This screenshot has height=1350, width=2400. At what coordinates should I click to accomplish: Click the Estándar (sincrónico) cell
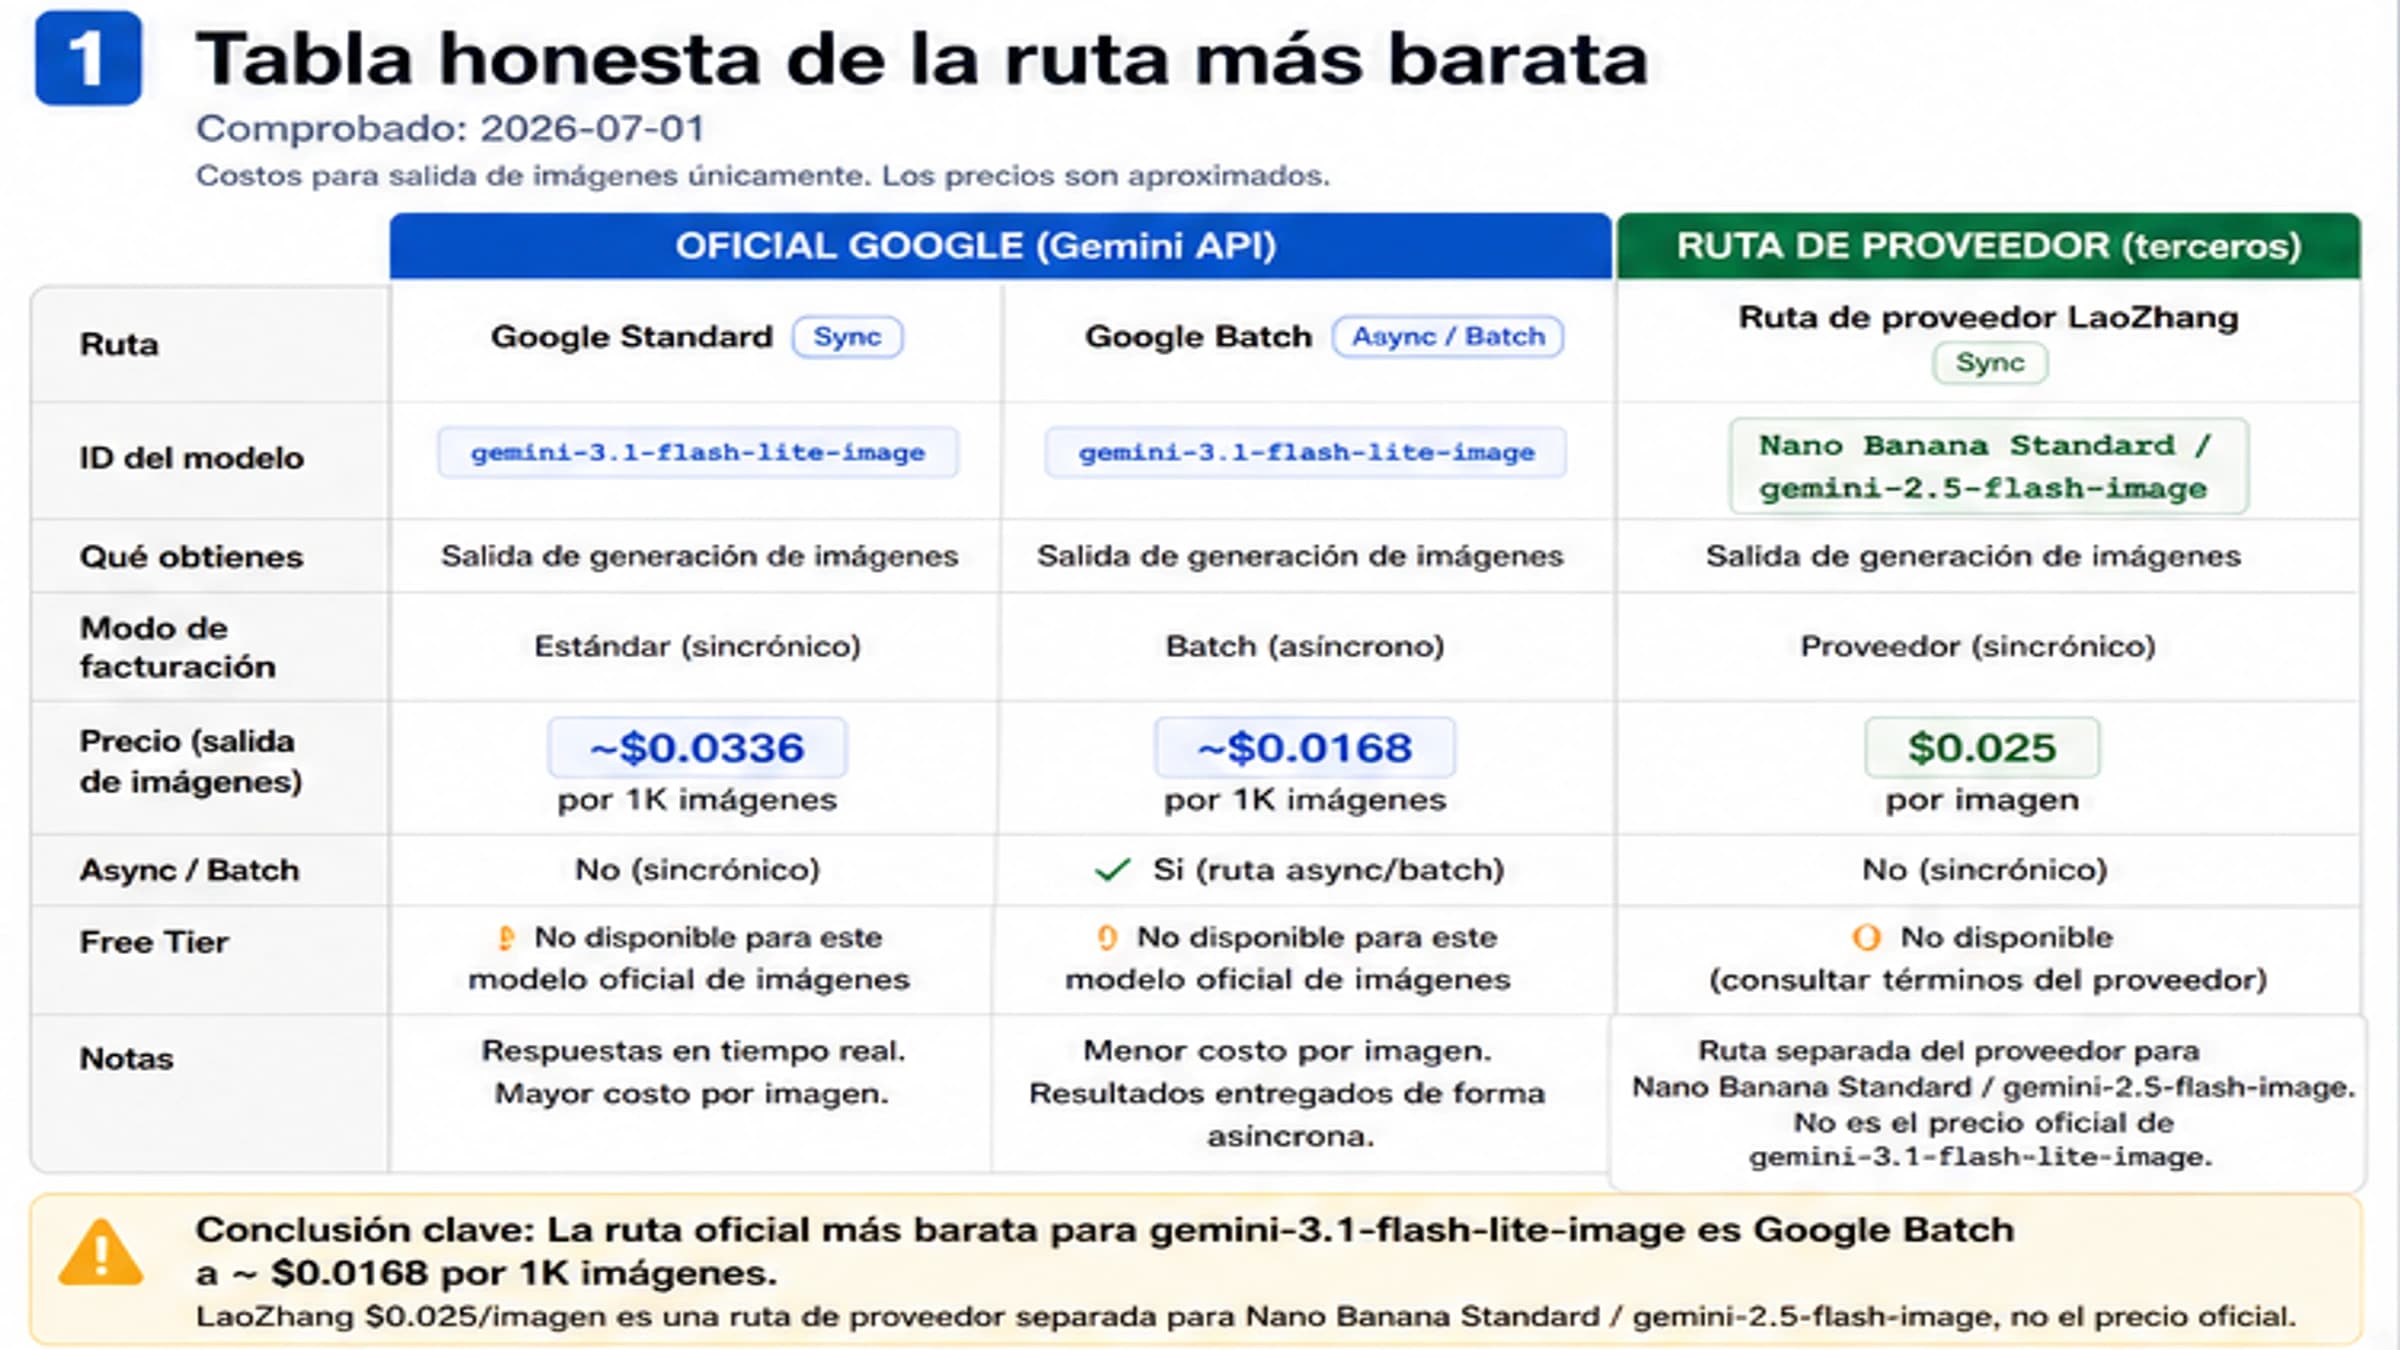point(698,647)
